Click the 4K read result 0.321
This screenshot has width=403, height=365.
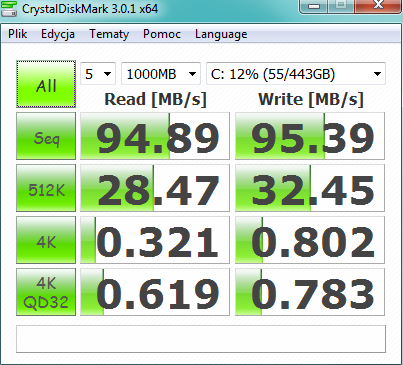[x=155, y=240]
